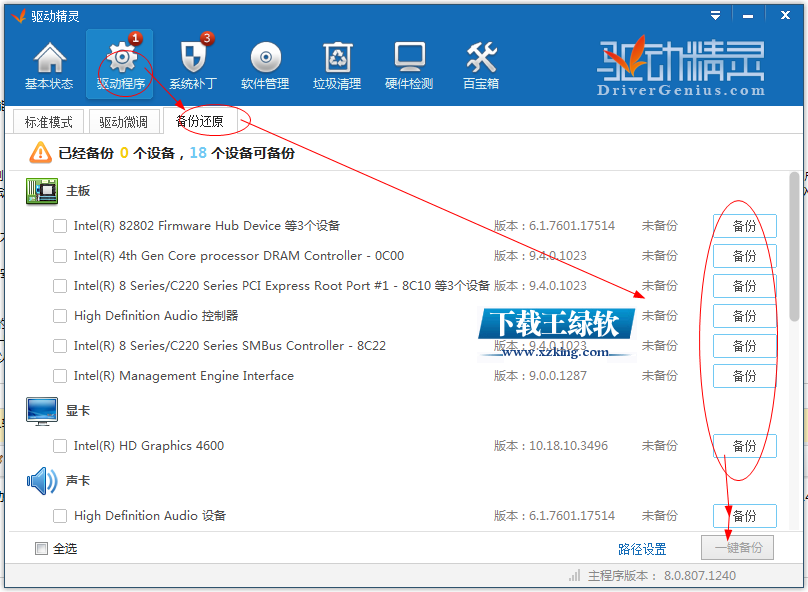Click 主程序版本 8.0.807.1240 status text
Screen dimensions: 808x592
click(662, 576)
